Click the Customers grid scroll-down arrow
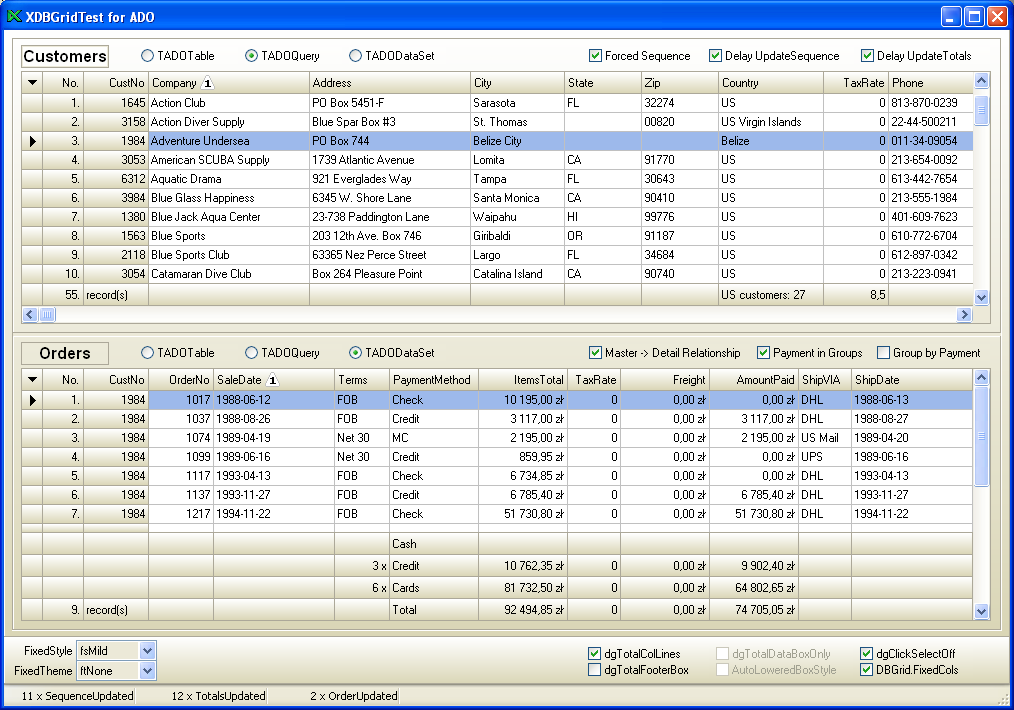 [981, 296]
